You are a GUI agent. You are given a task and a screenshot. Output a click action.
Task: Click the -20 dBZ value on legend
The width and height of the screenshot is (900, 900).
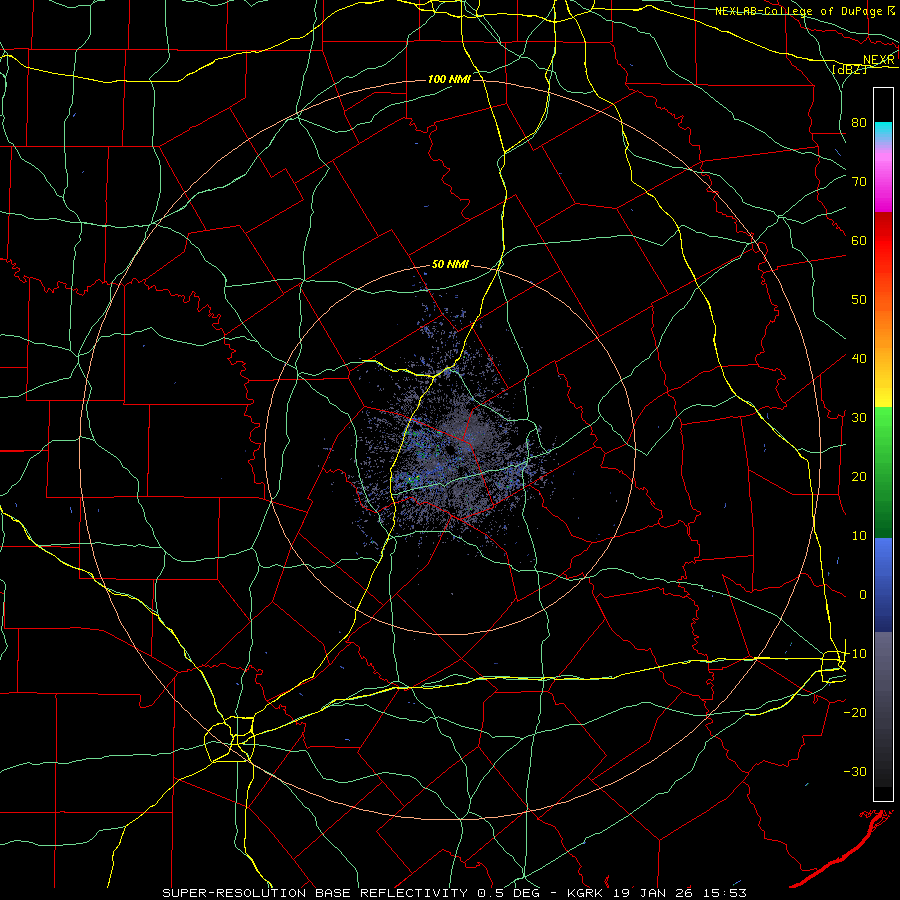[x=856, y=712]
